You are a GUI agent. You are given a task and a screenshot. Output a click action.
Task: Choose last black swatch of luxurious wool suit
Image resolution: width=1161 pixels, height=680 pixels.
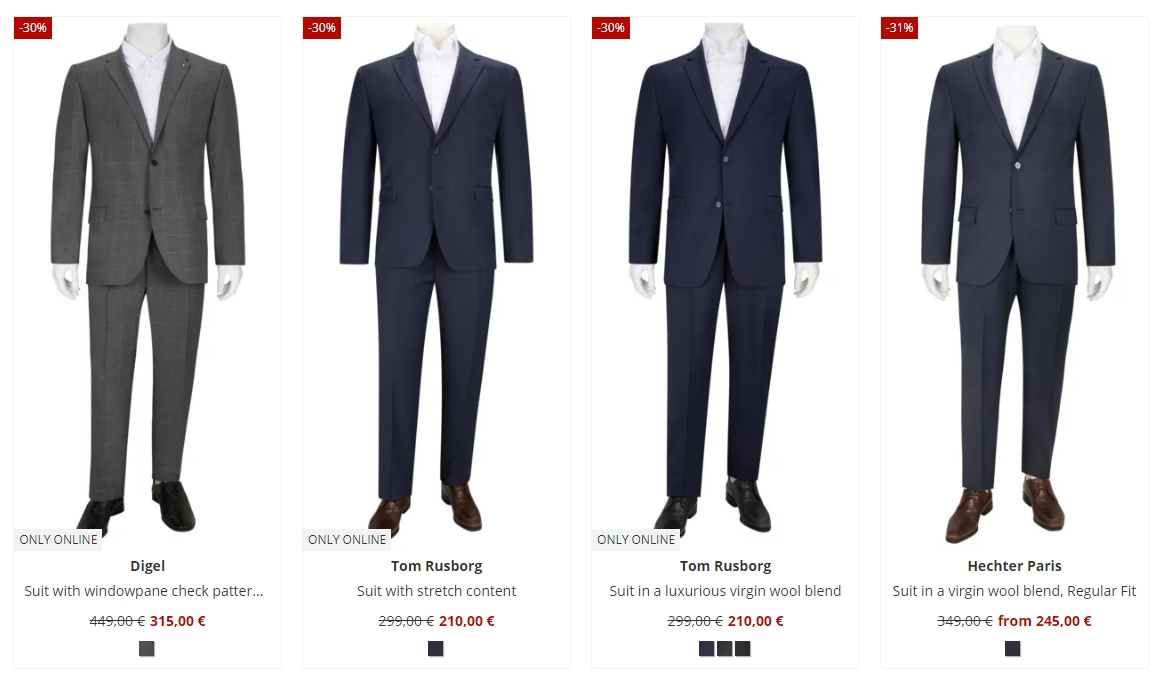click(x=743, y=649)
